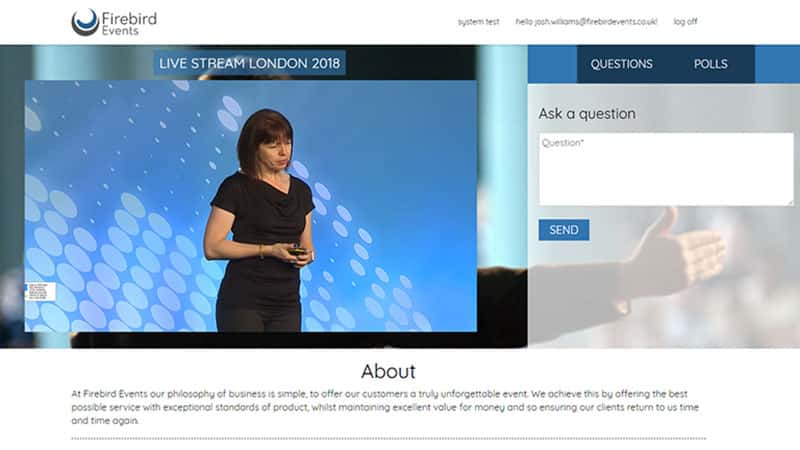Click the blue bar right of Polls tab
Viewport: 800px width, 450px height.
coord(777,64)
